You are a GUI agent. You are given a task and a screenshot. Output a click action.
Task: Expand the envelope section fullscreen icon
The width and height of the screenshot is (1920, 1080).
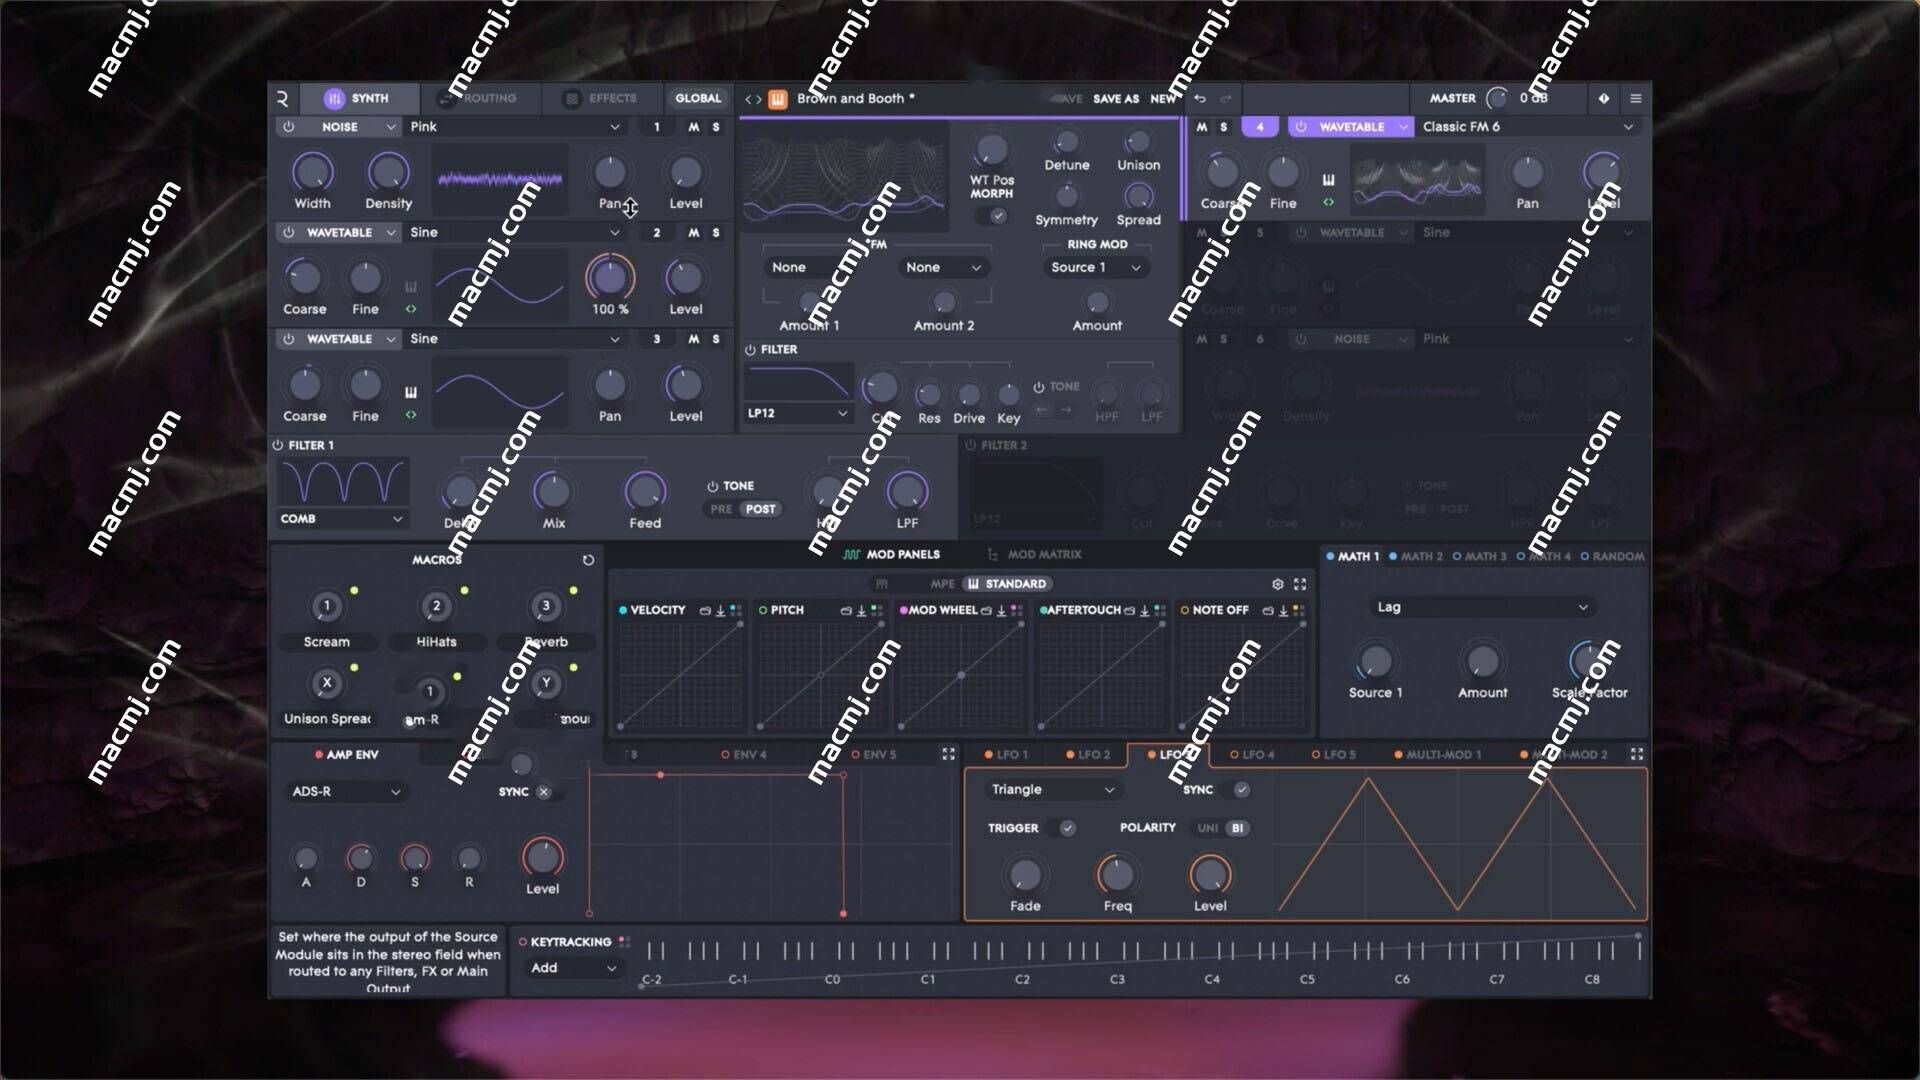(x=948, y=754)
